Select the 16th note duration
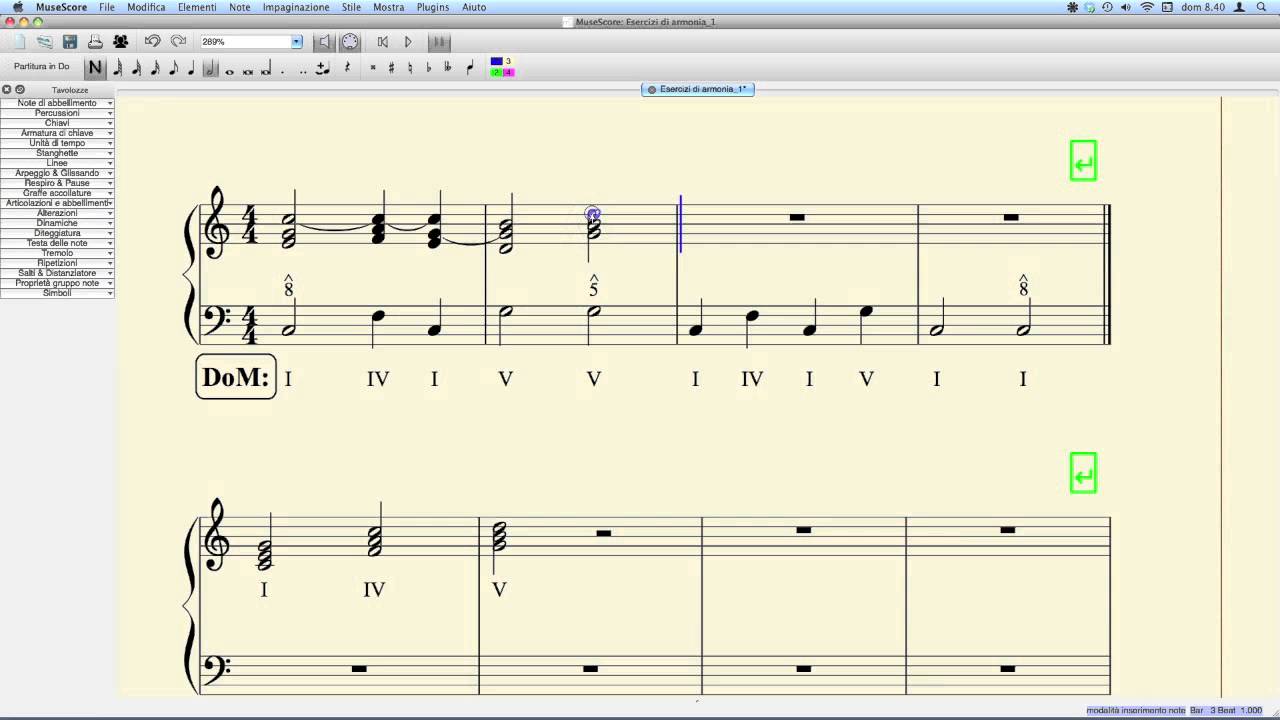1280x720 pixels. 155,68
